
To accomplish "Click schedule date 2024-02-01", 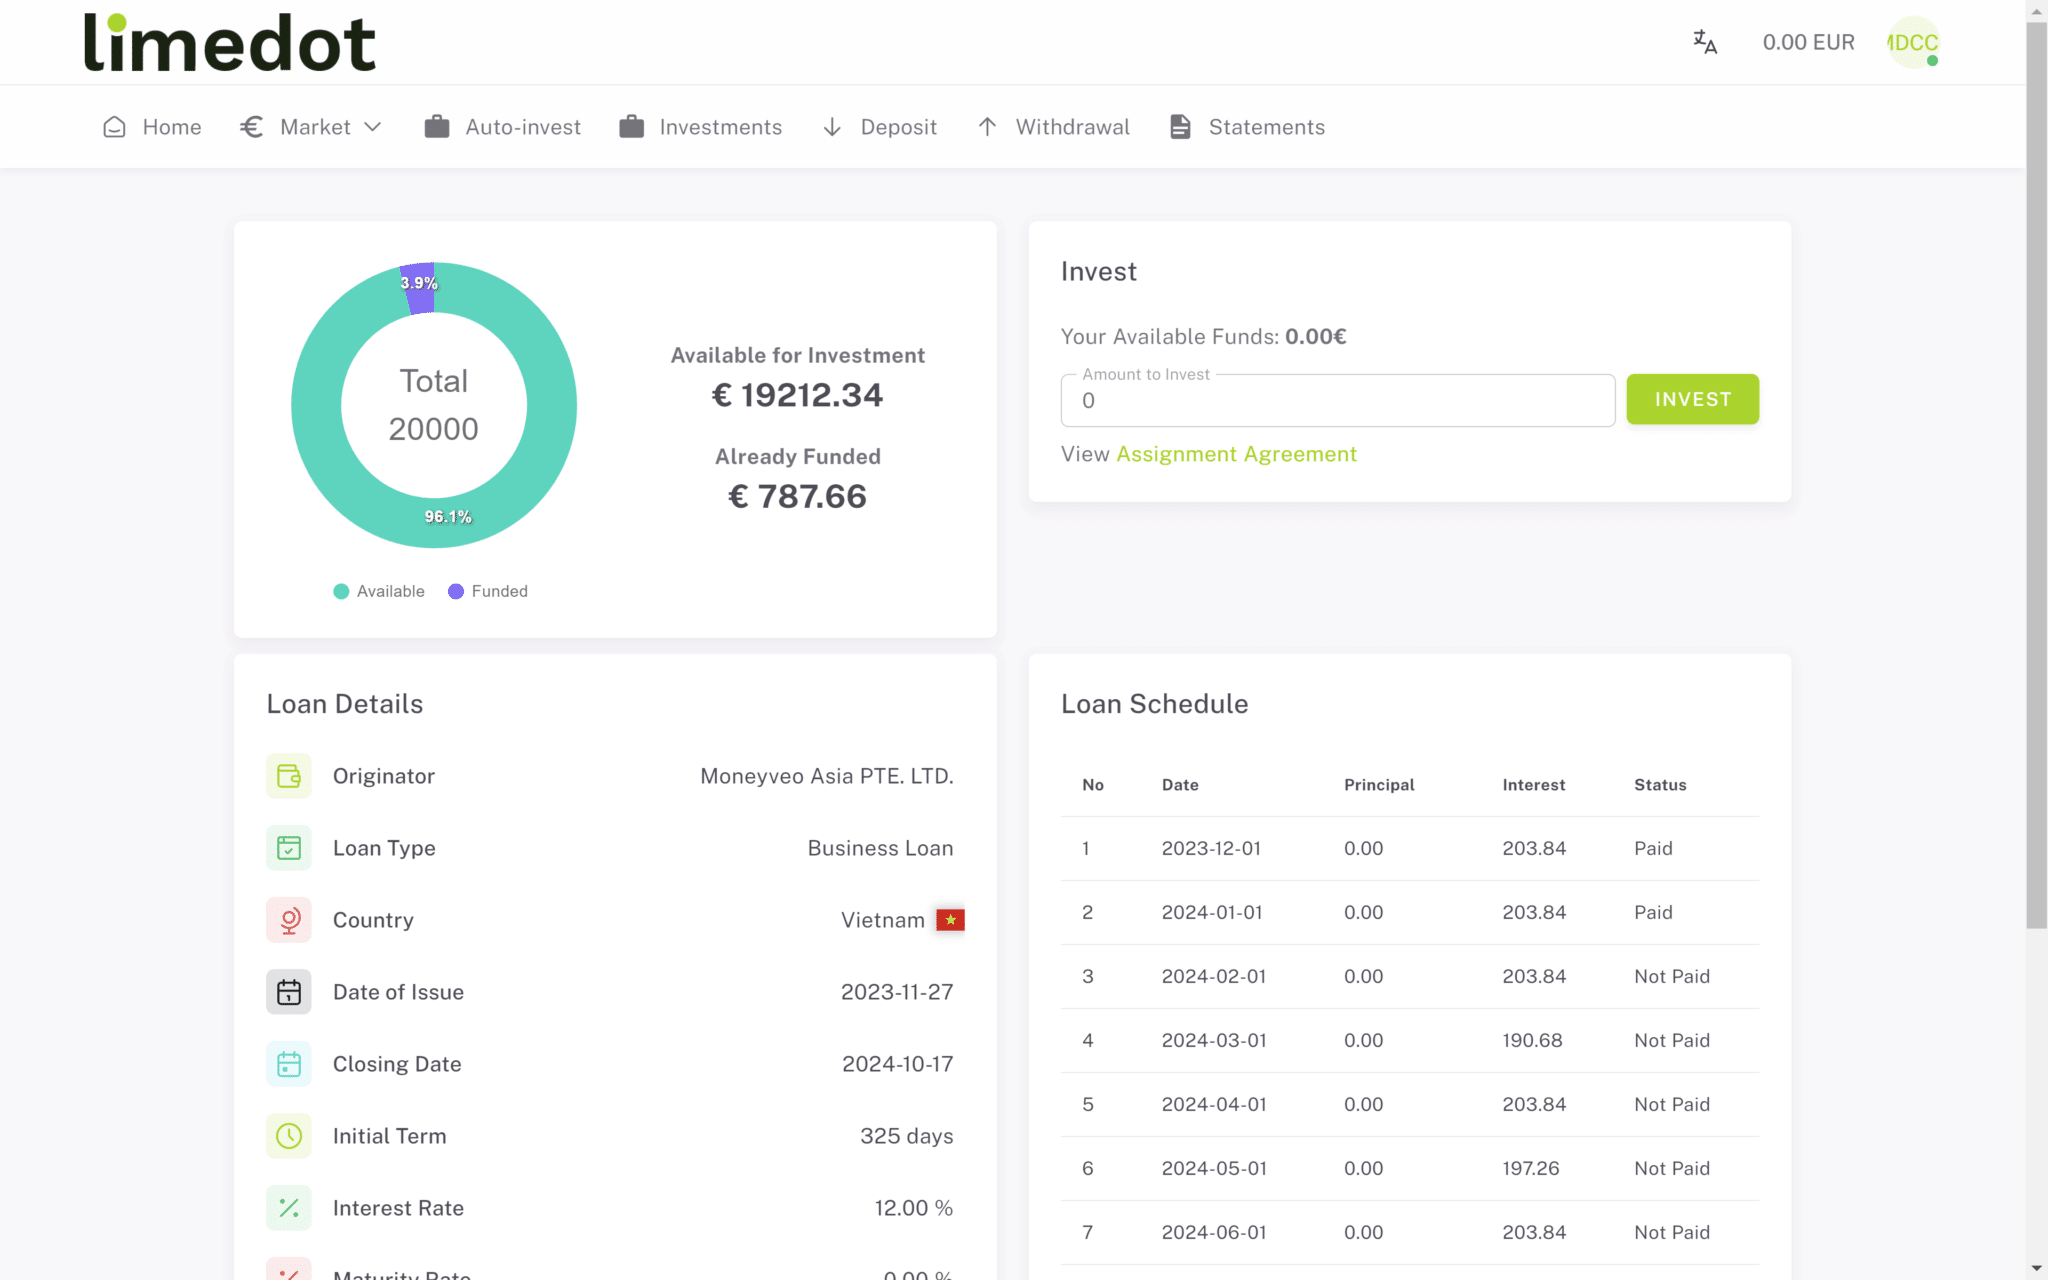I will (1214, 976).
